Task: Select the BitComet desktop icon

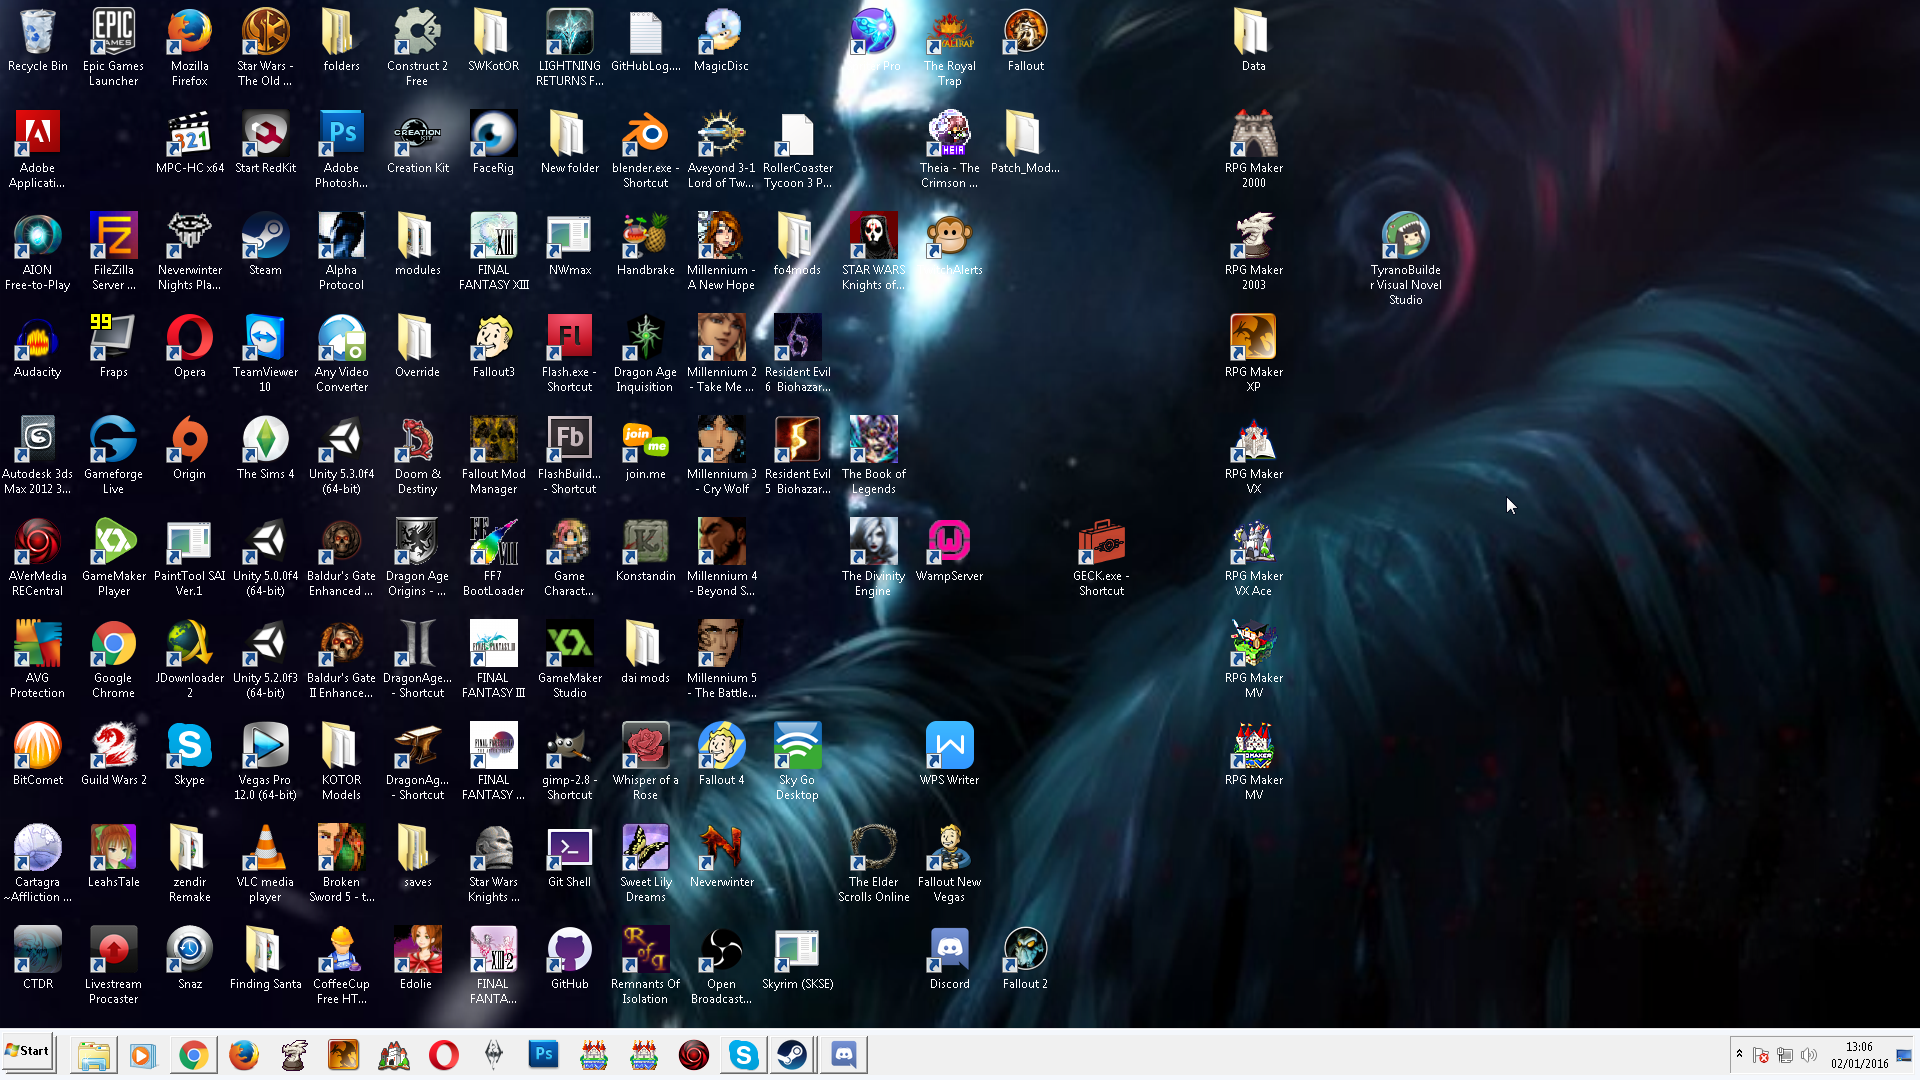Action: [x=38, y=755]
